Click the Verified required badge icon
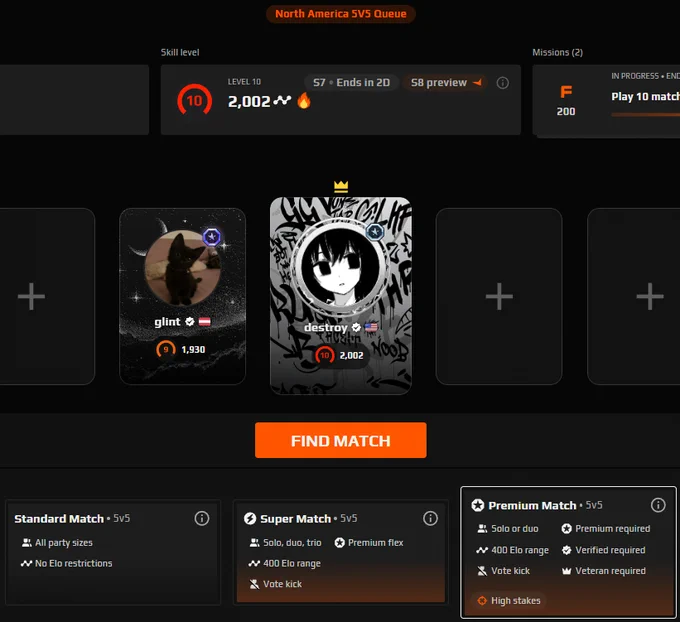The image size is (680, 622). click(x=566, y=550)
